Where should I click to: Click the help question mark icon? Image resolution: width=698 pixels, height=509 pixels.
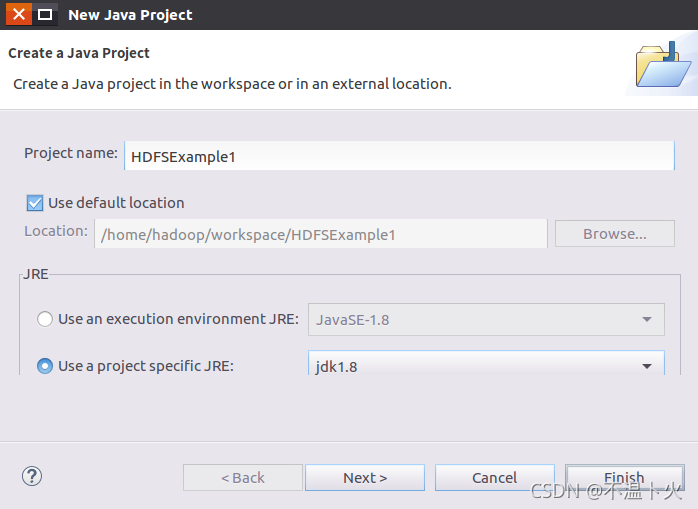(32, 476)
